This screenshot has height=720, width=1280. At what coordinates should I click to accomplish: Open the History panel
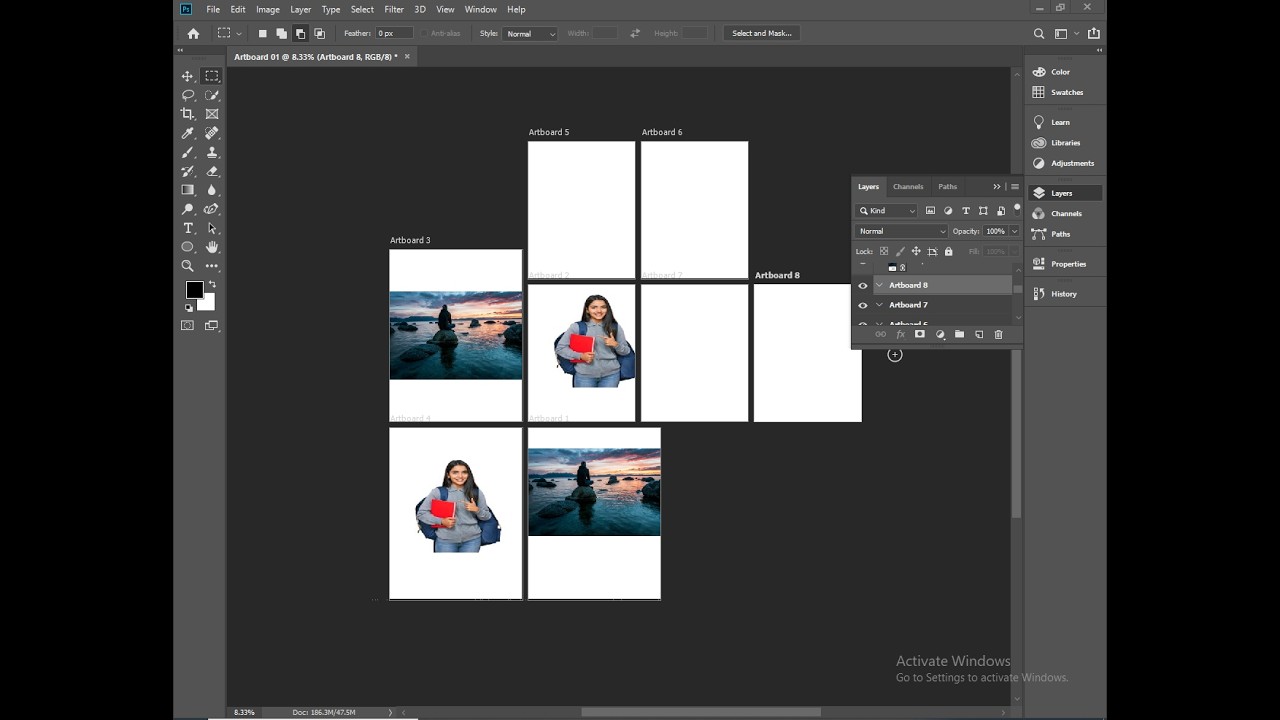1066,294
